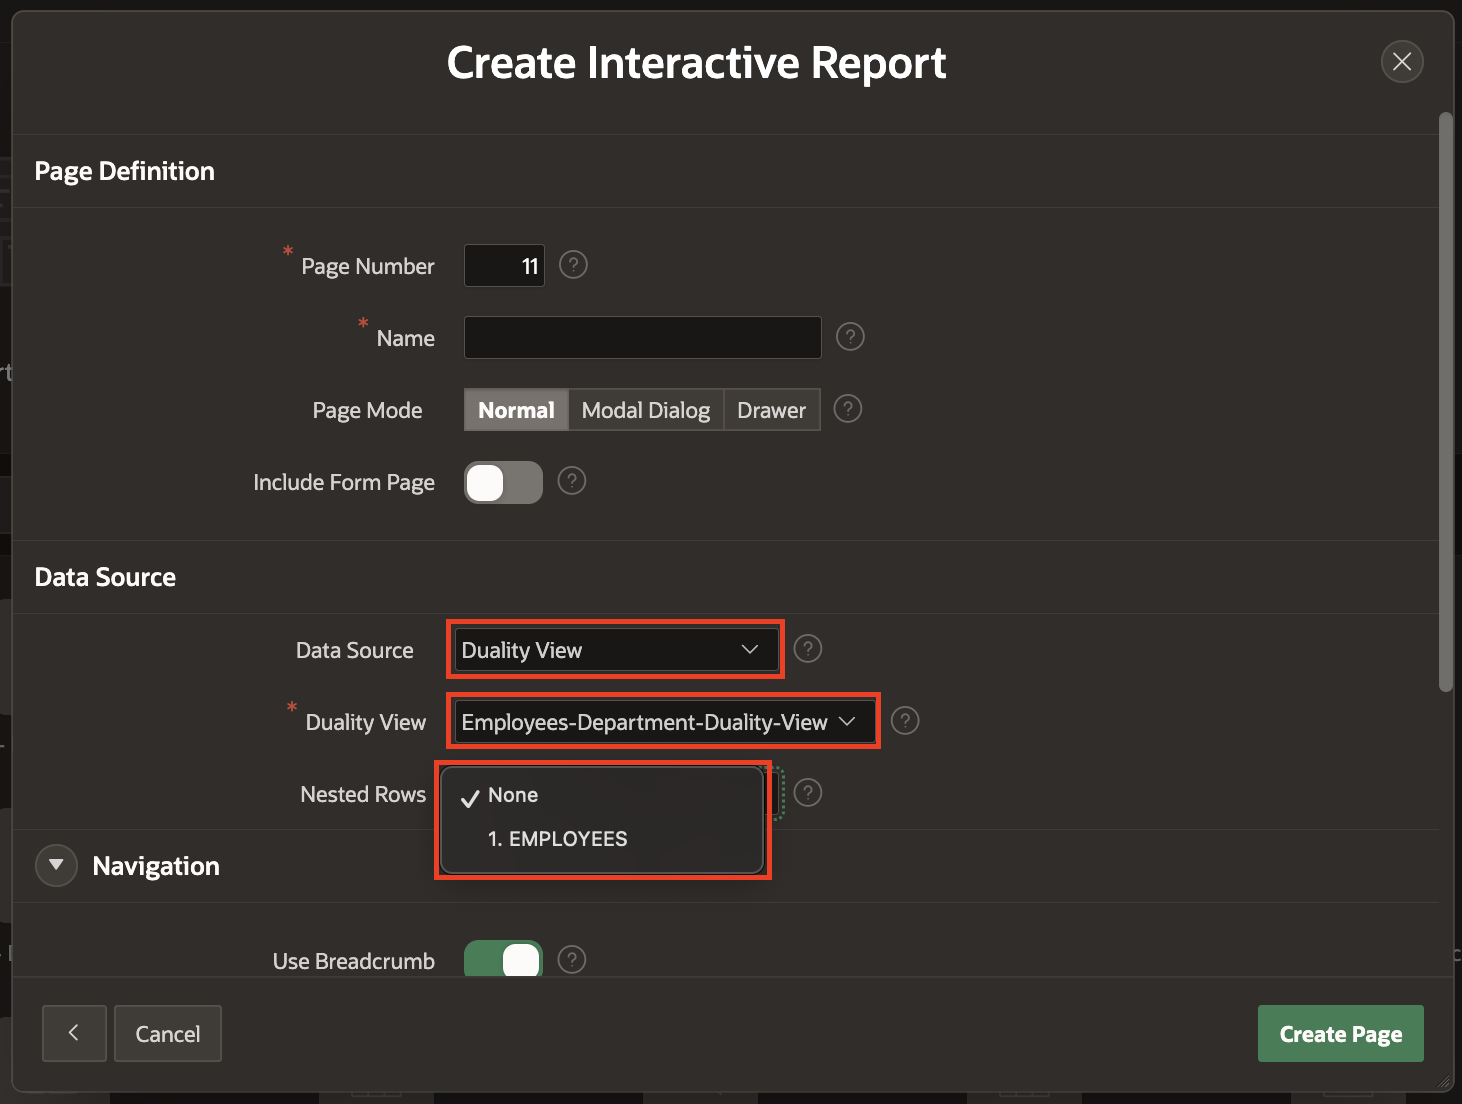1462x1104 pixels.
Task: Click the Create Page button
Action: tap(1340, 1034)
